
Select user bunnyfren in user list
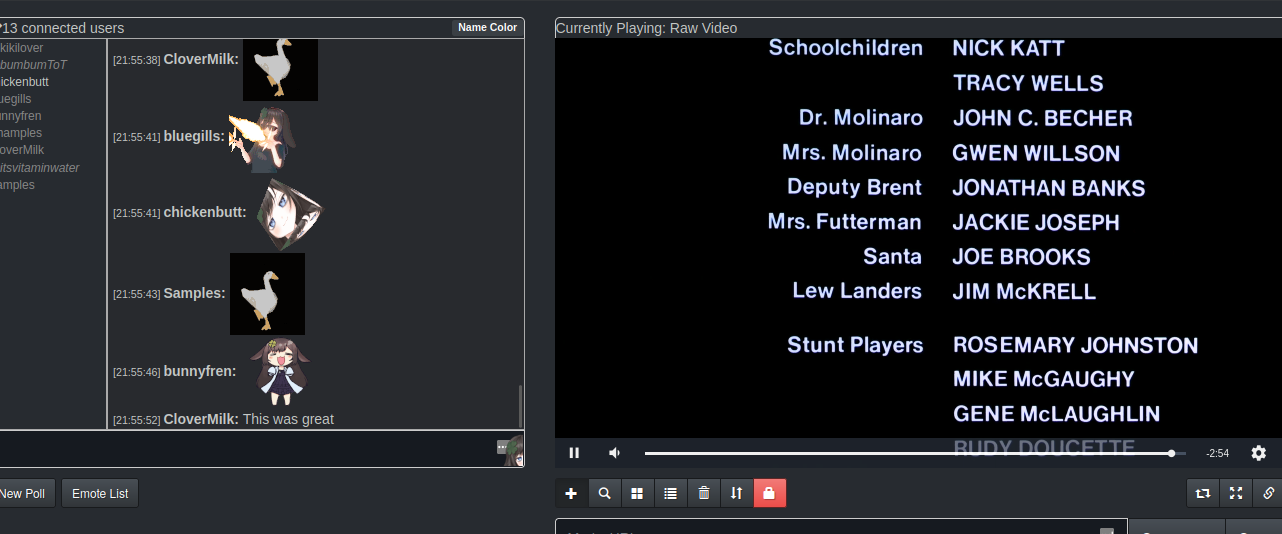(20, 116)
